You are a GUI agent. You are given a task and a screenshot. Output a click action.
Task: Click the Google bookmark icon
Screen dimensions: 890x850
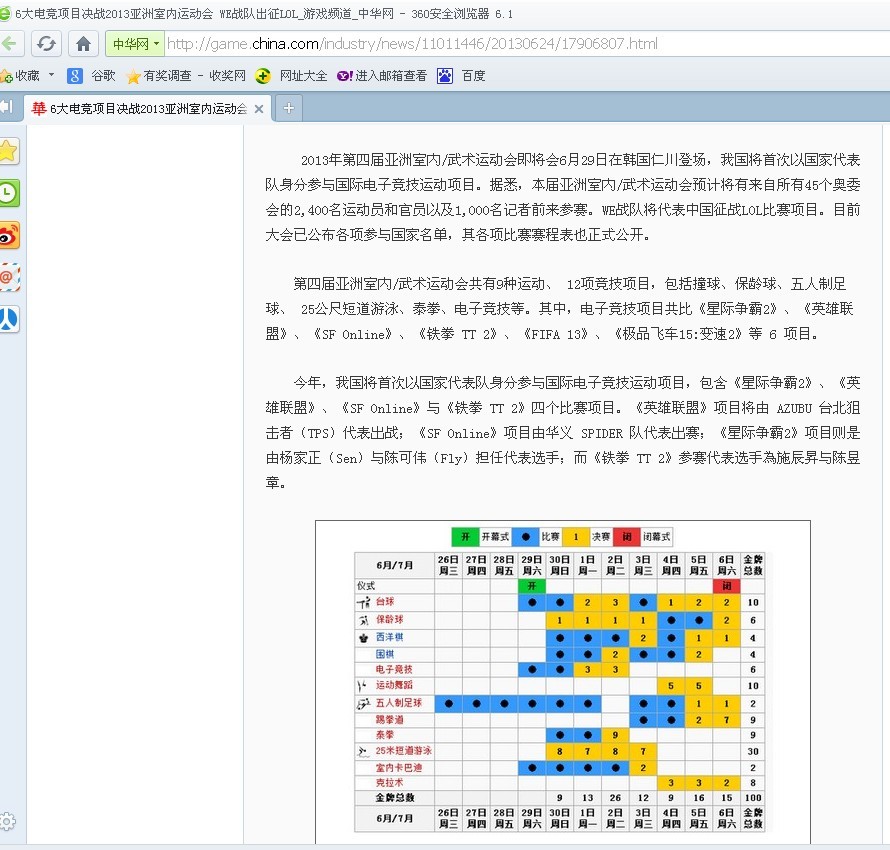[x=75, y=75]
